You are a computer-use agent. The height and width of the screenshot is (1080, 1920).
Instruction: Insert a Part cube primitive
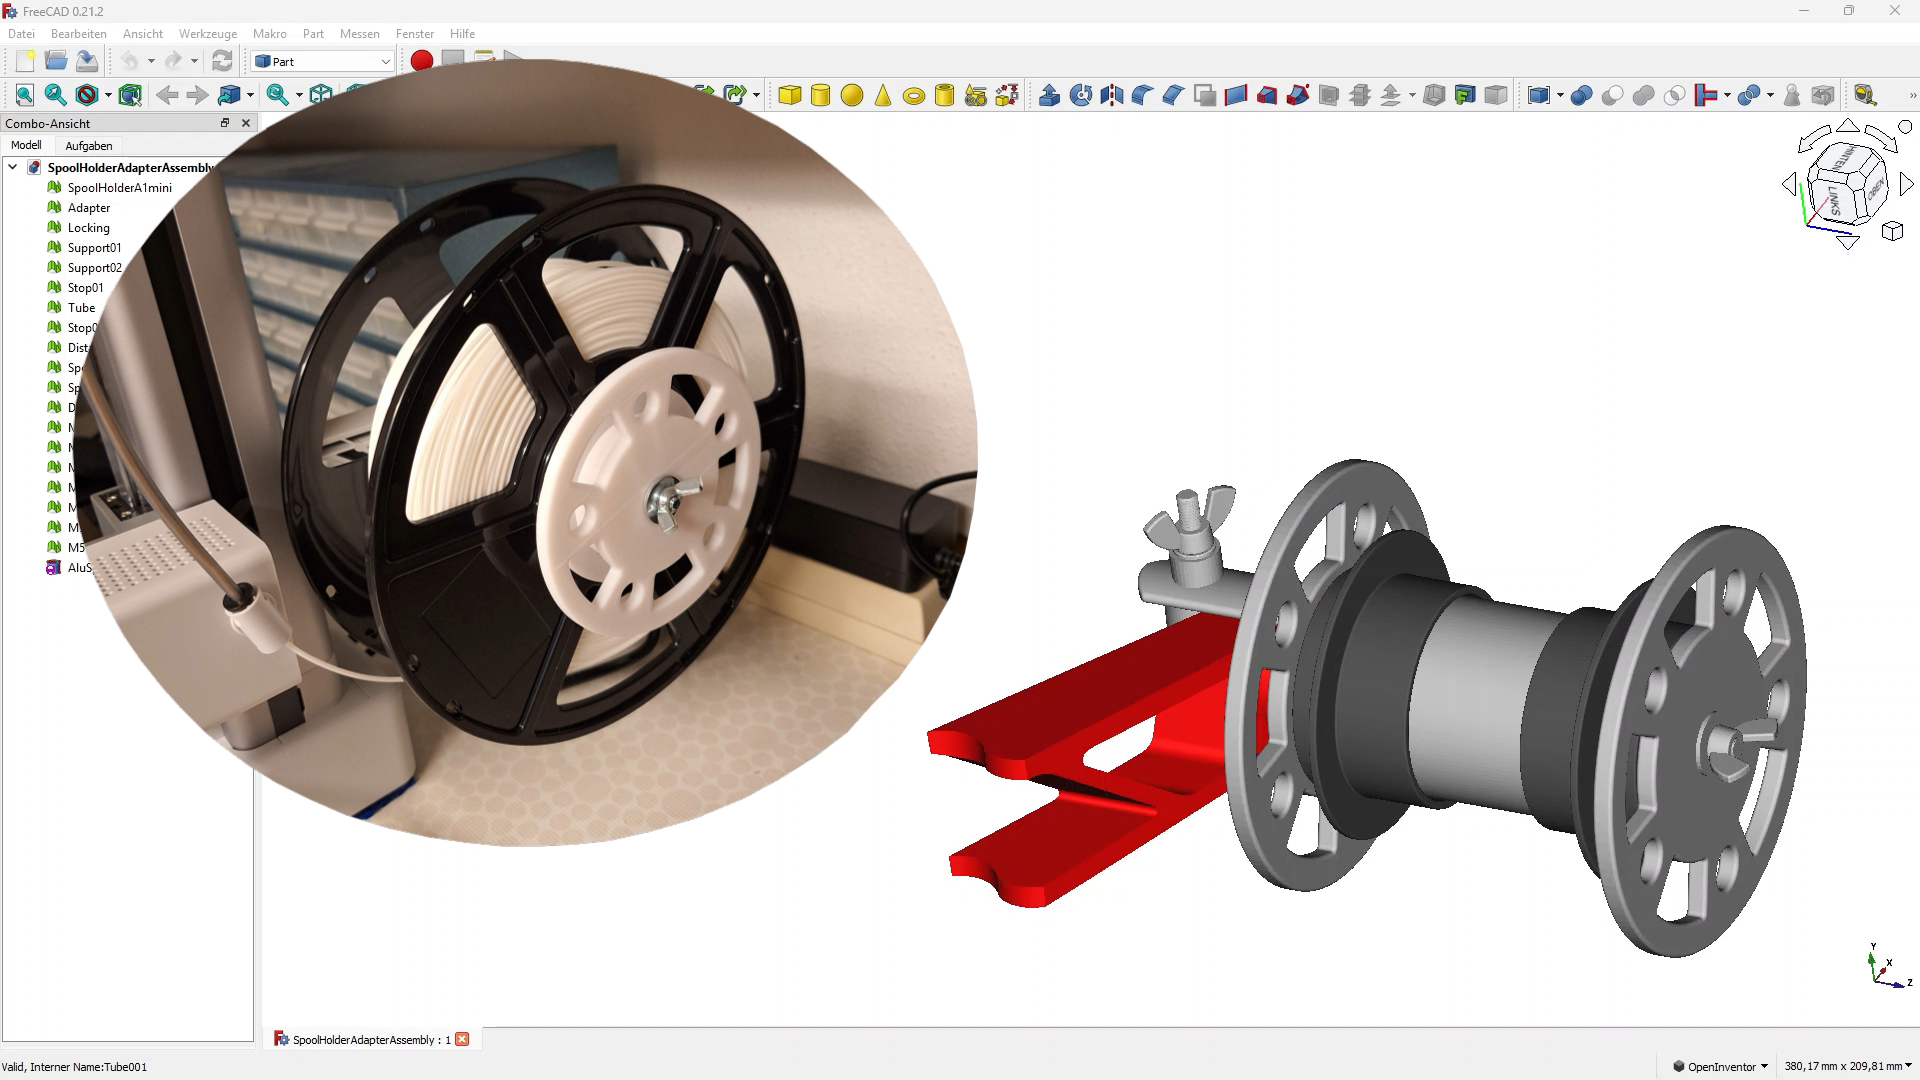coord(790,95)
